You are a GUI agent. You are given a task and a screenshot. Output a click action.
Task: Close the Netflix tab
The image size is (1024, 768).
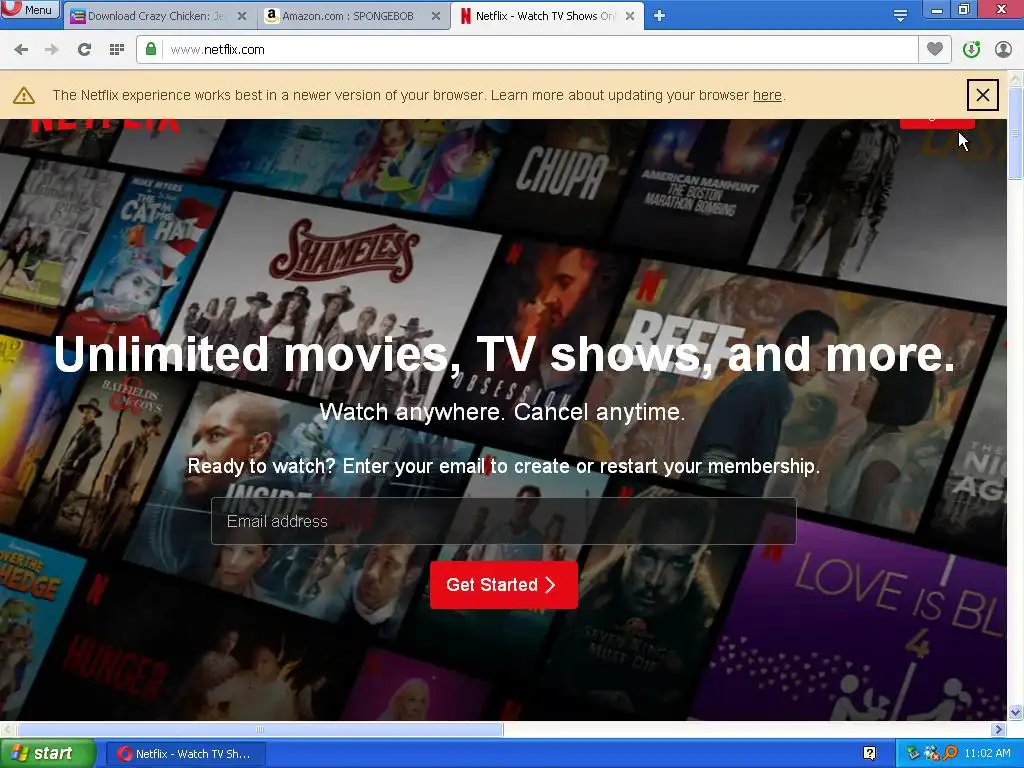tap(630, 16)
